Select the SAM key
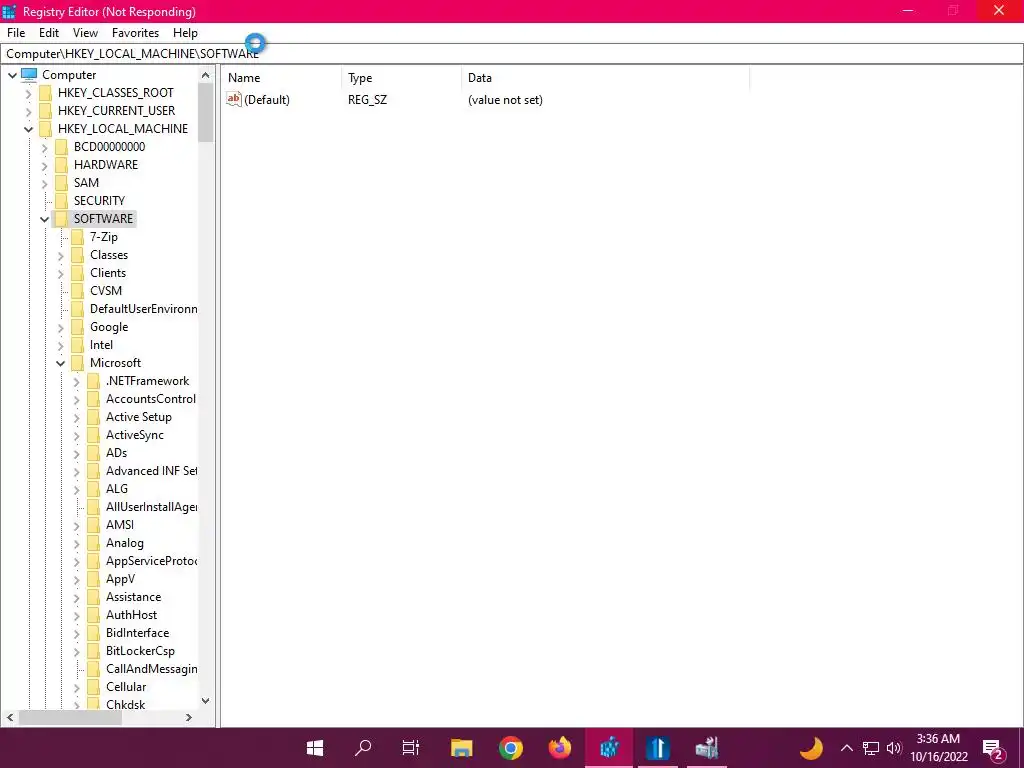 [x=86, y=183]
